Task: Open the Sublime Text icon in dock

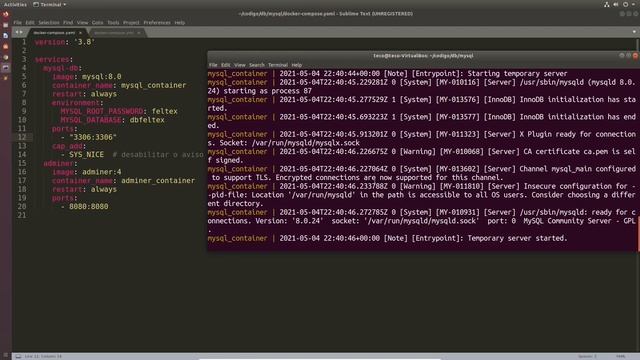Action: [x=6, y=78]
